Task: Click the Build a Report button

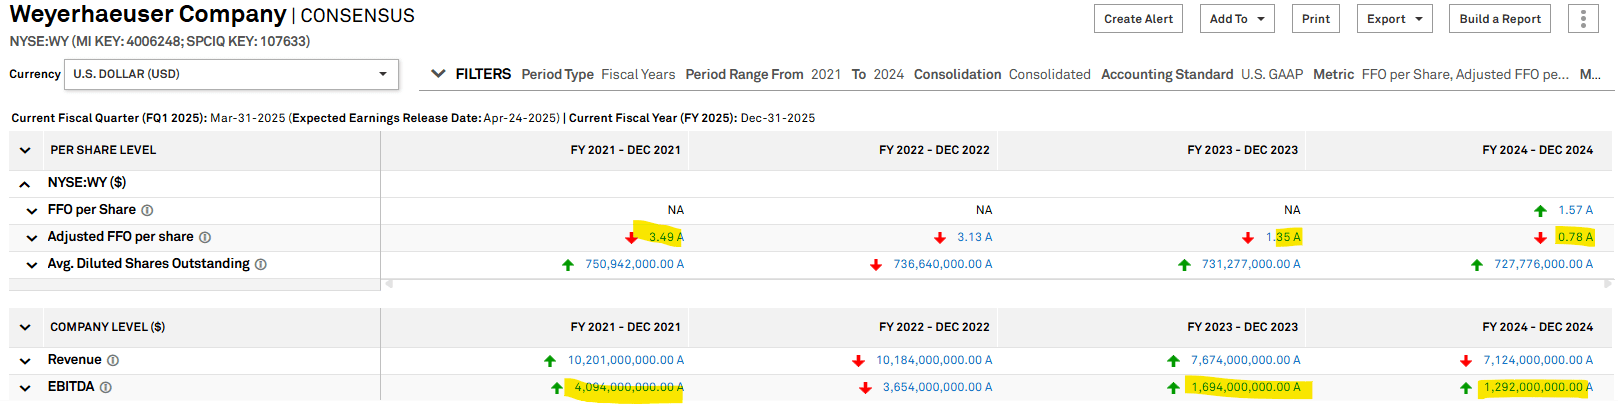Action: [x=1499, y=19]
